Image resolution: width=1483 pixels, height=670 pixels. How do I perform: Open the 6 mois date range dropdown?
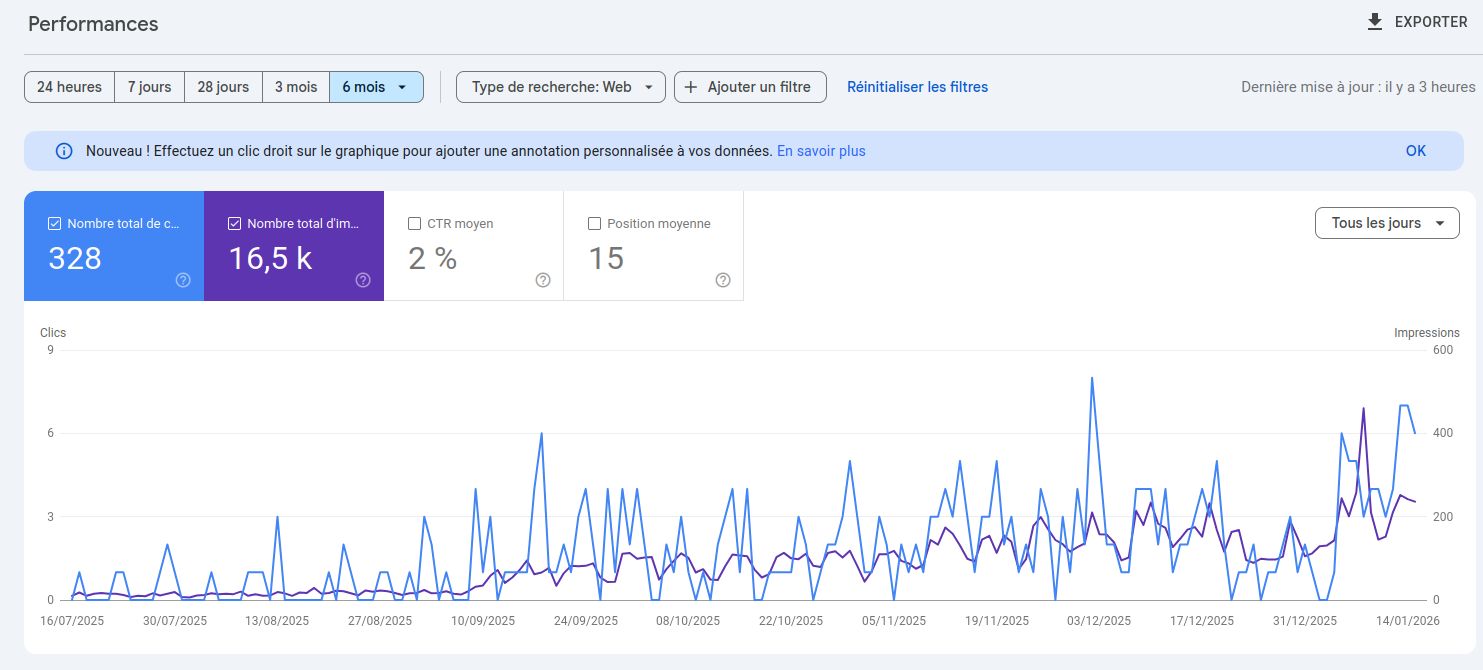pos(375,87)
